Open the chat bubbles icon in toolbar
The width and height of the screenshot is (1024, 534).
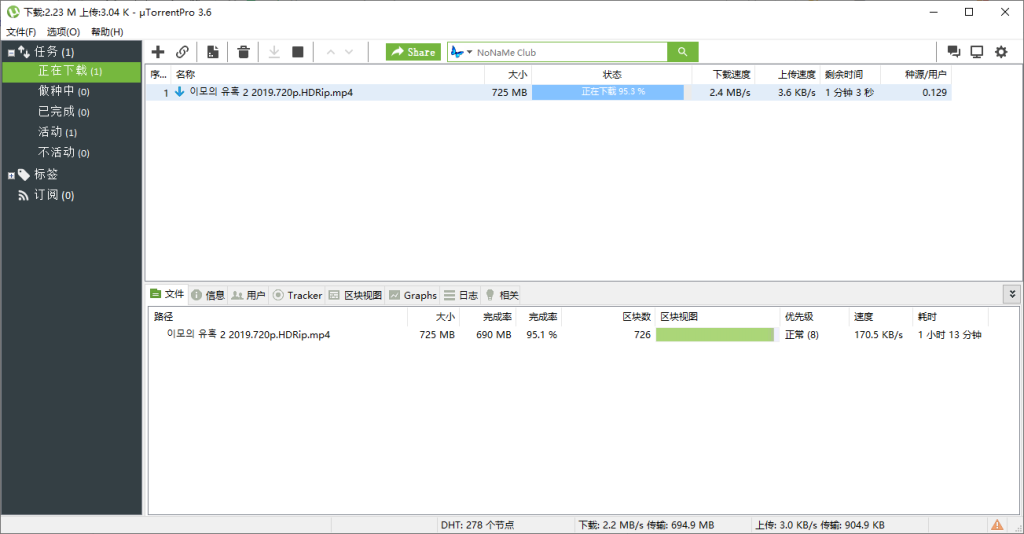click(x=954, y=52)
